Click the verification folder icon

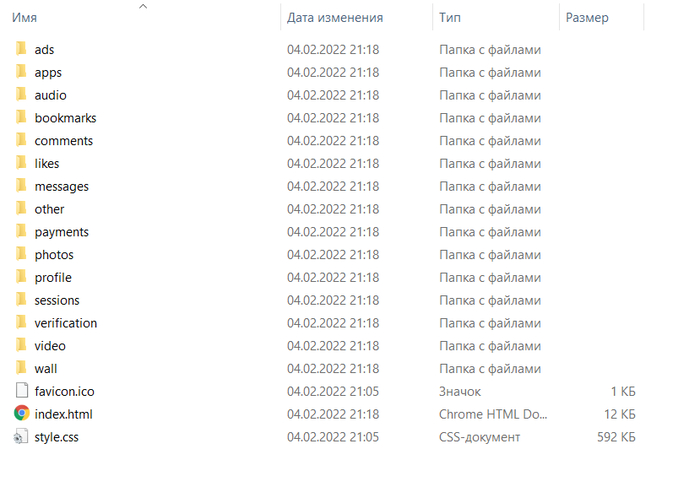21,321
